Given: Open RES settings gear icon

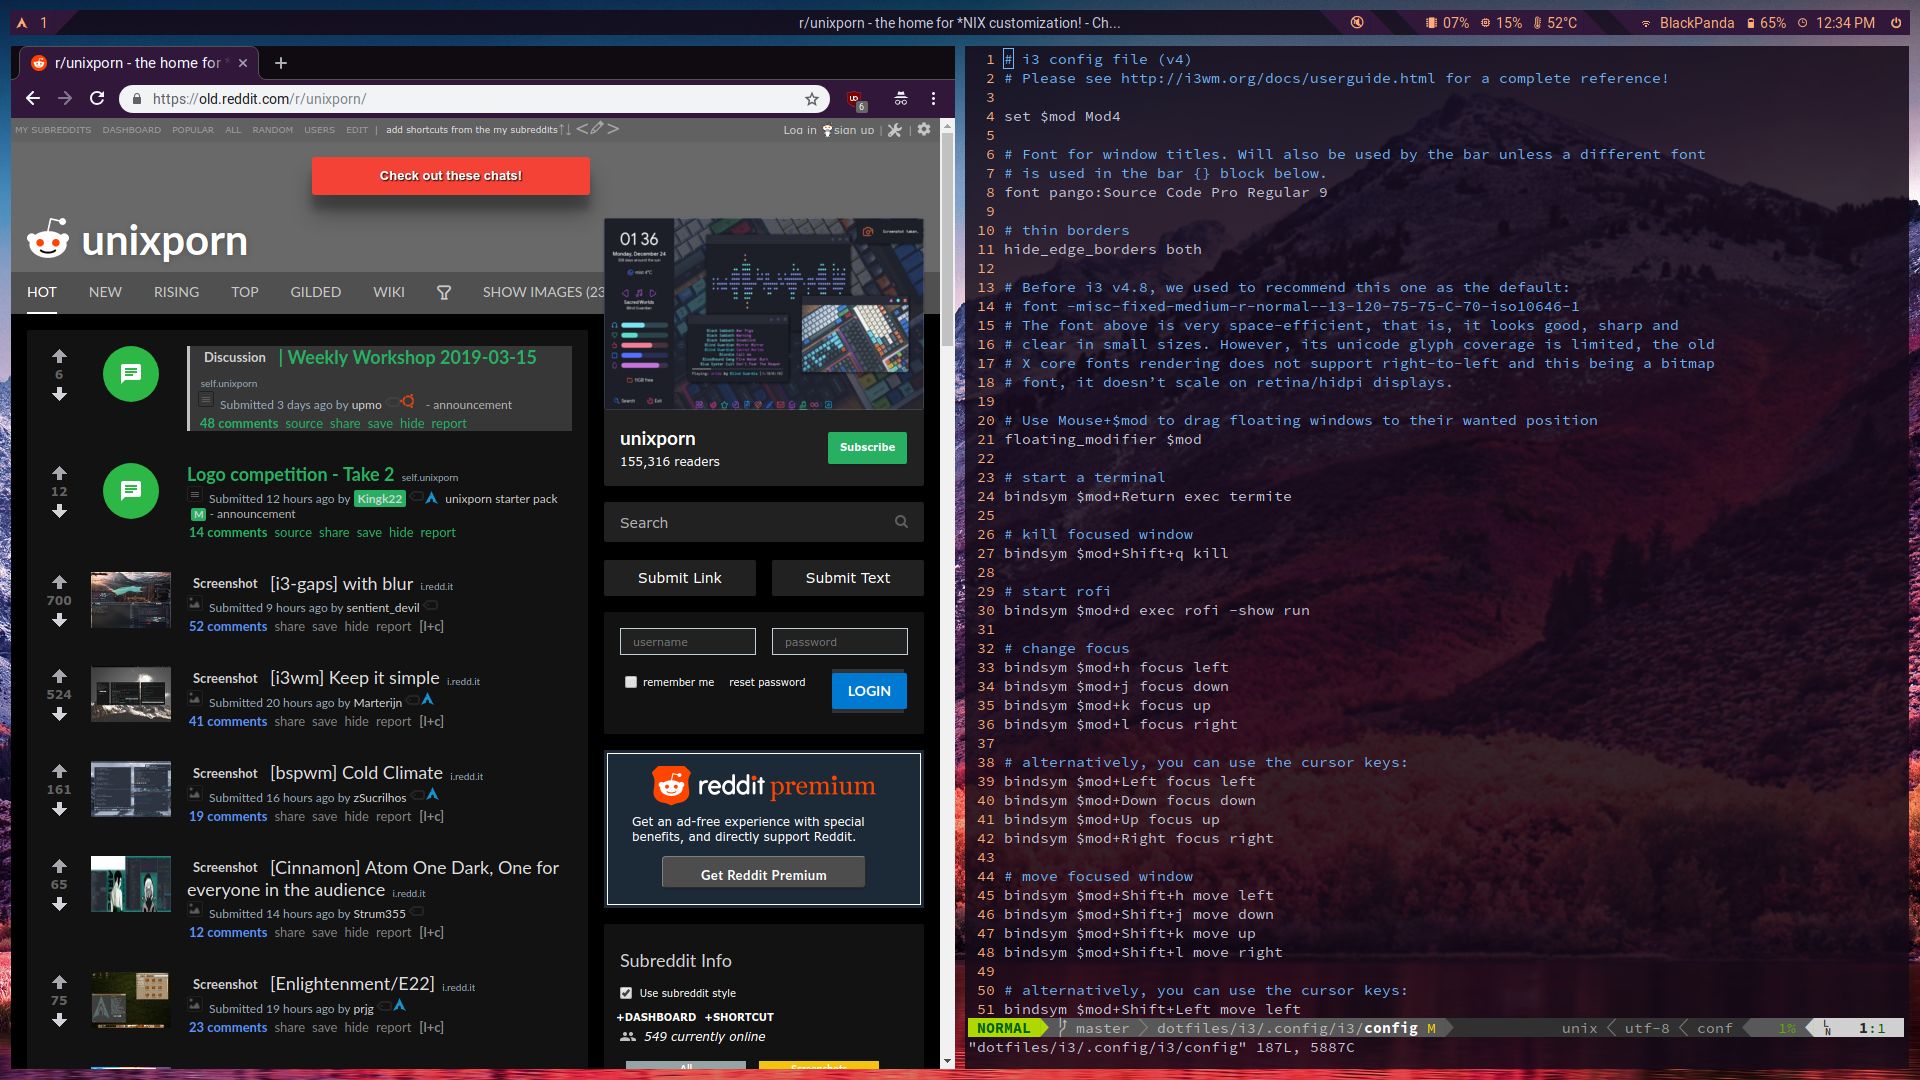Looking at the screenshot, I should tap(924, 129).
